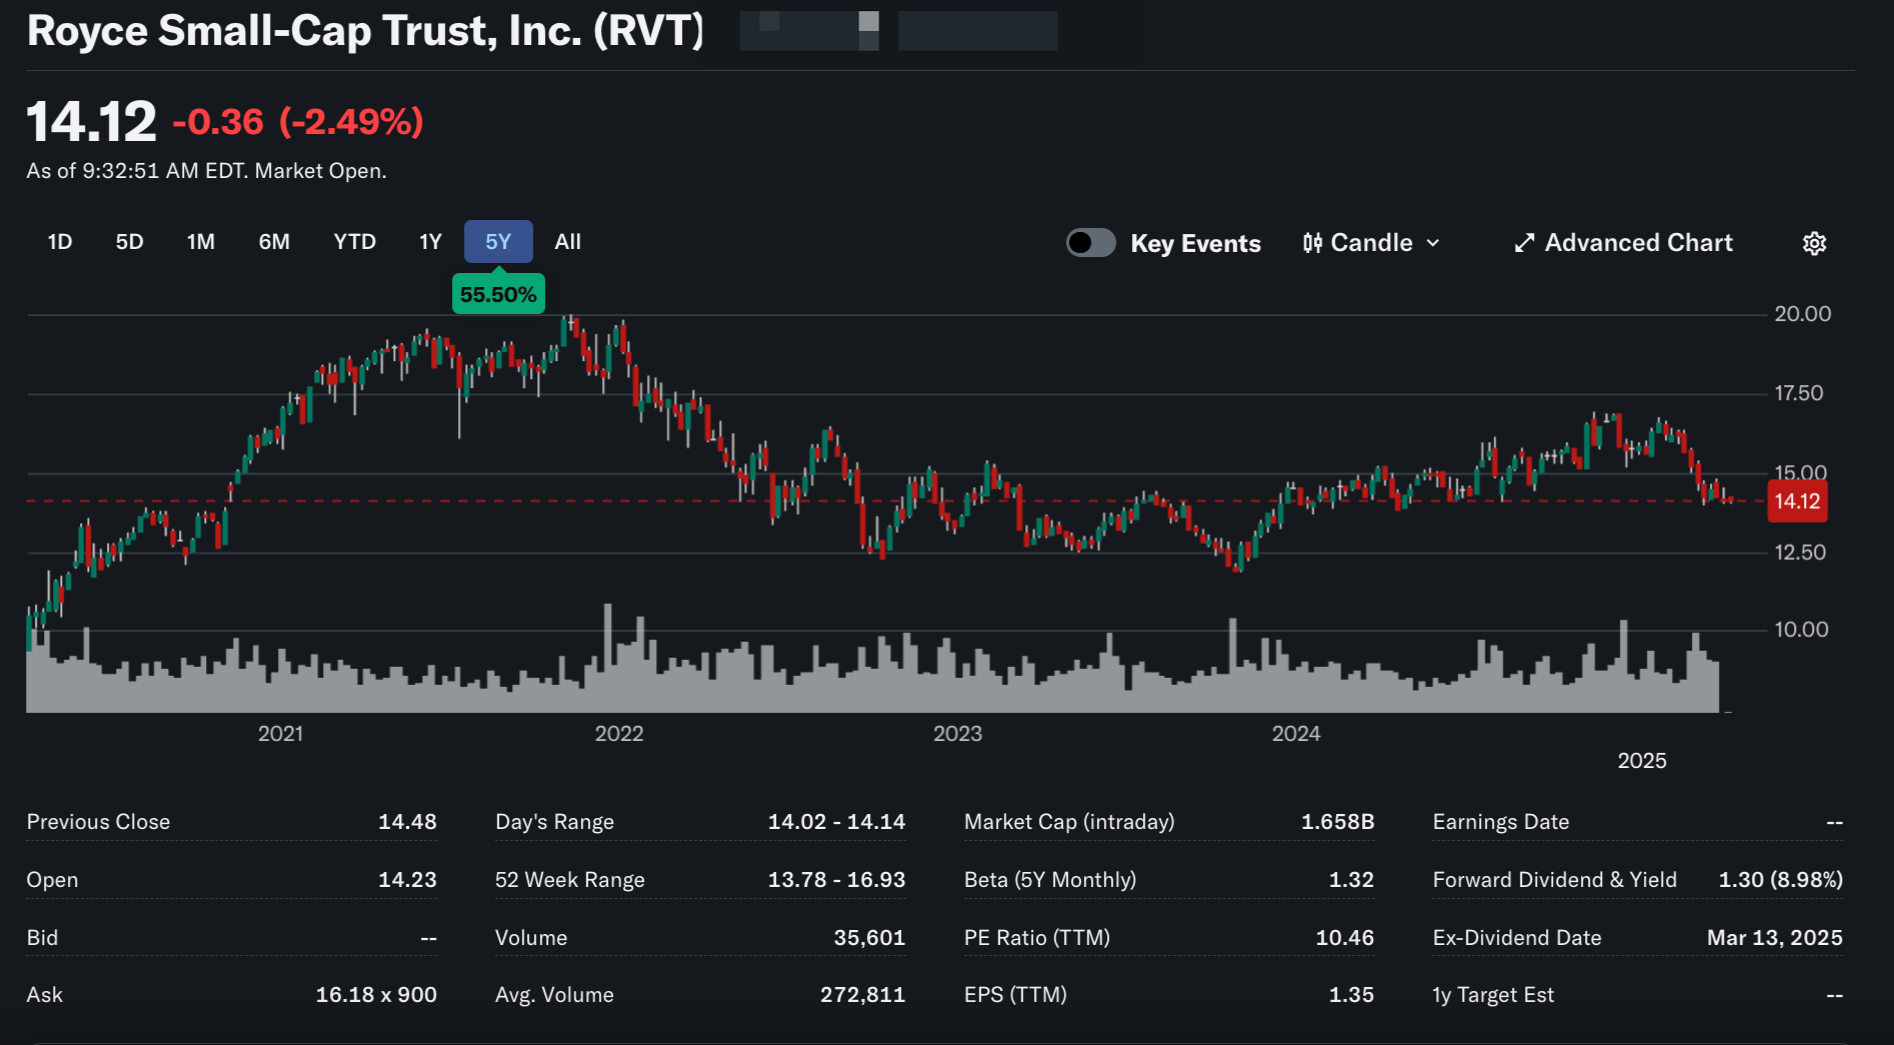Screen dimensions: 1894x1045
Task: Click the candlestick chart type icon
Action: coord(1313,243)
